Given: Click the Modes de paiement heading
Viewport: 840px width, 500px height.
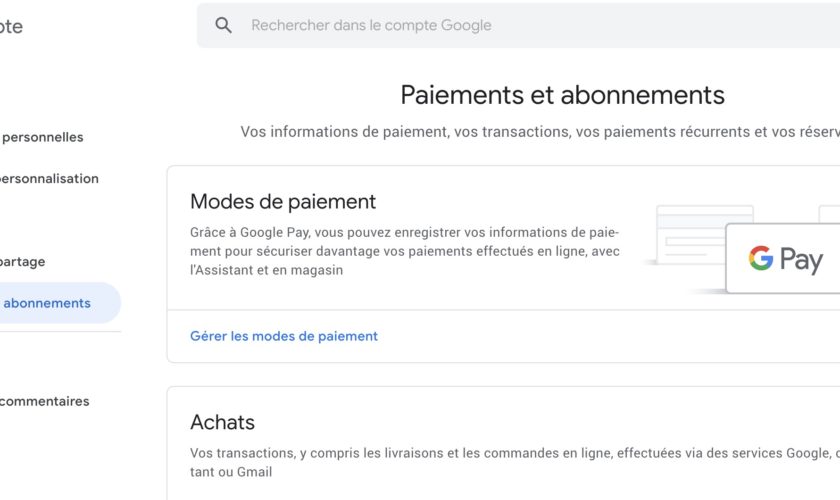Looking at the screenshot, I should [x=283, y=202].
